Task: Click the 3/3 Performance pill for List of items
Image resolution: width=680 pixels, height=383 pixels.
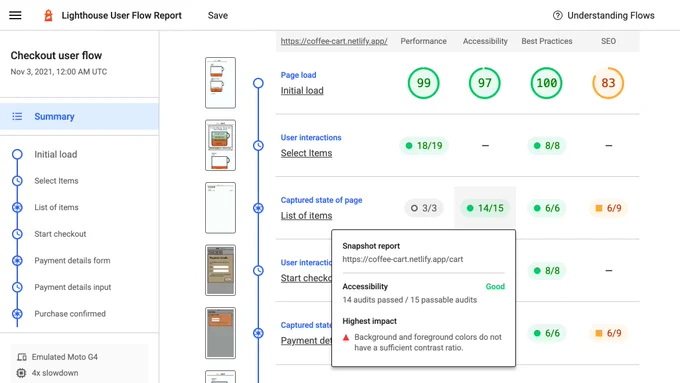Action: (x=424, y=208)
